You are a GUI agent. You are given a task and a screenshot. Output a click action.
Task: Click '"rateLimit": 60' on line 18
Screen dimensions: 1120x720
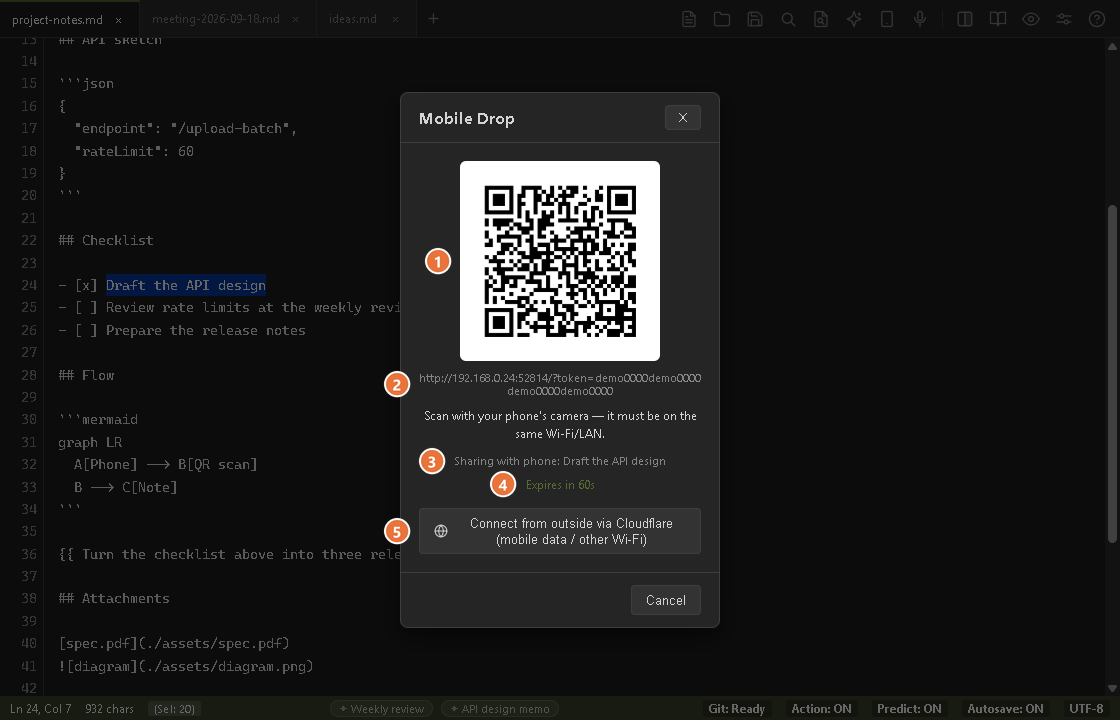pyautogui.click(x=134, y=151)
